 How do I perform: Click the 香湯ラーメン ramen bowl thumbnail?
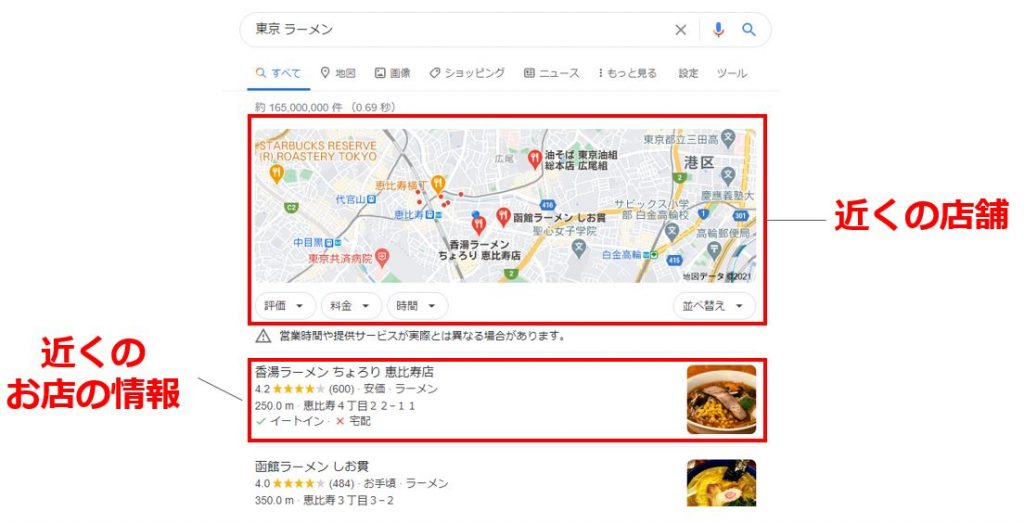coord(721,399)
